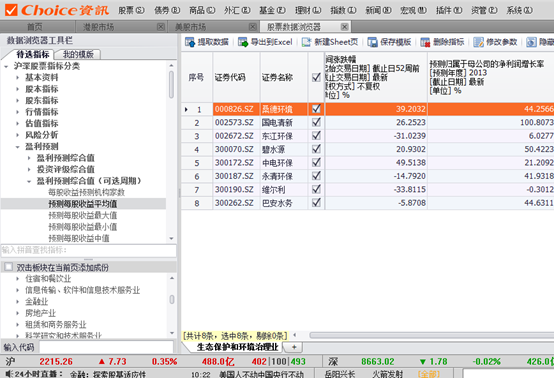Close the 股票数据浏览器 tab
Image resolution: width=554 pixels, height=378 pixels.
[x=344, y=27]
